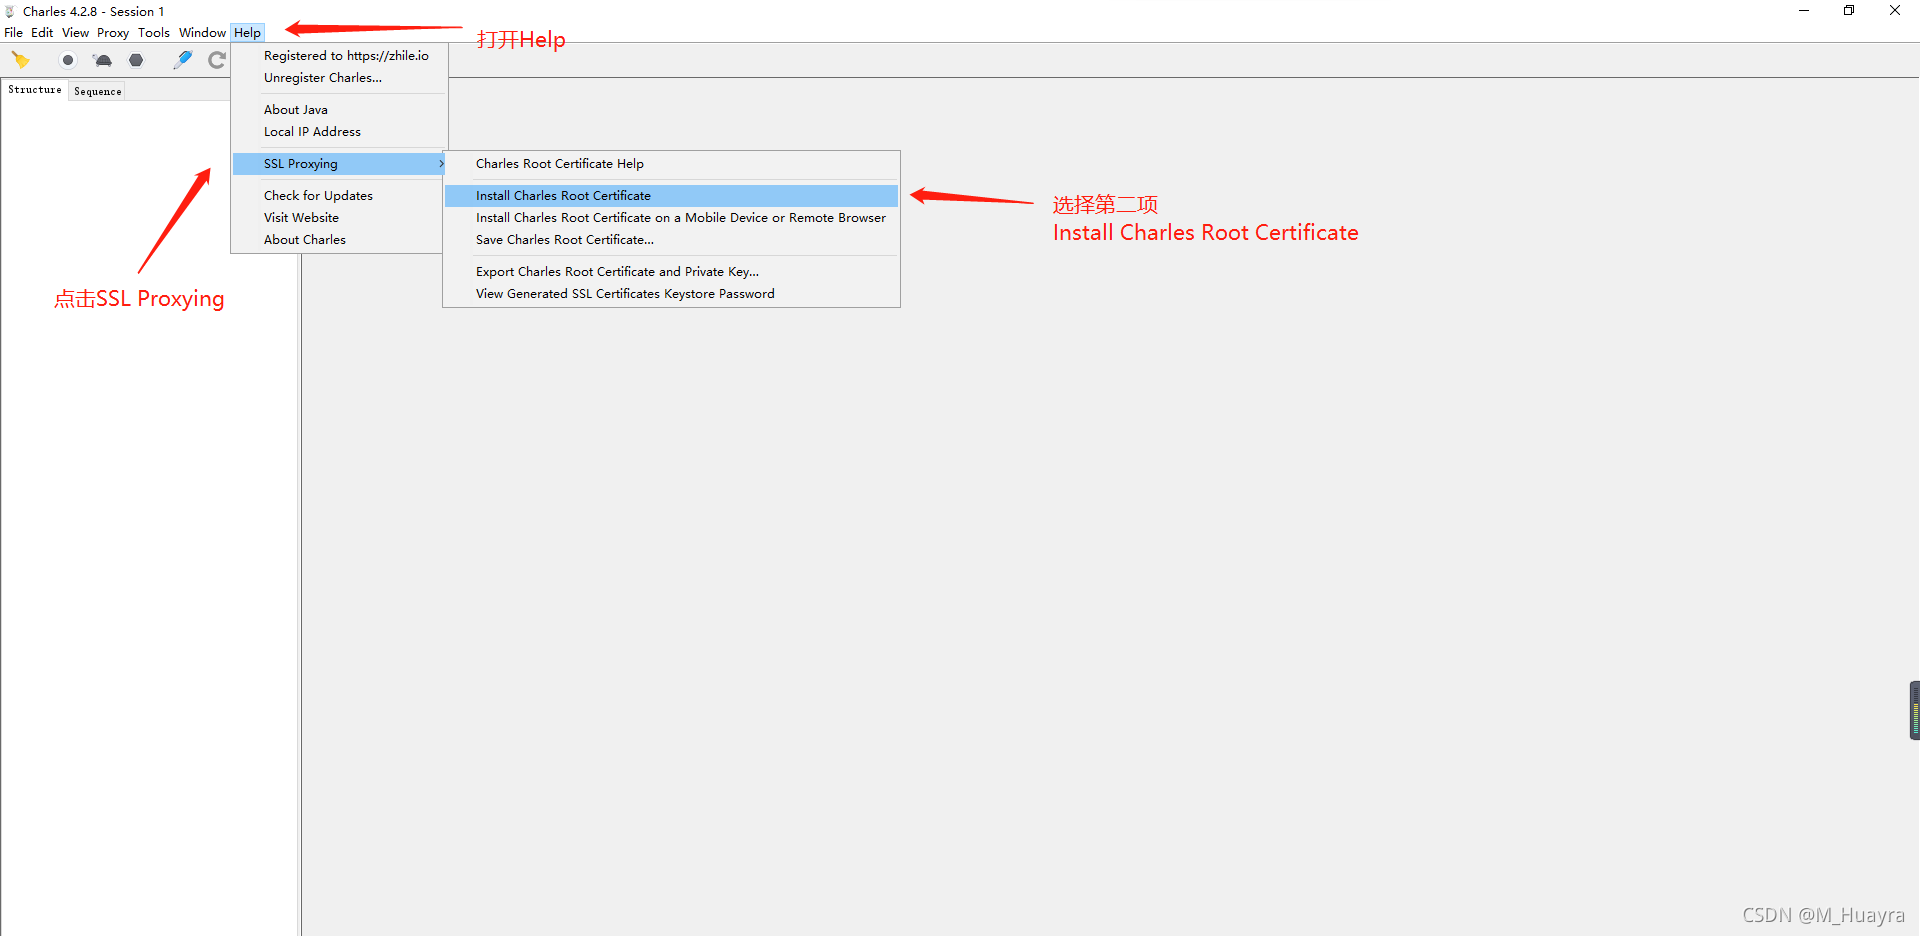Screen dimensions: 1920x936
Task: Select Install Certificate on Mobile Device or Remote Browser
Action: tap(671, 218)
